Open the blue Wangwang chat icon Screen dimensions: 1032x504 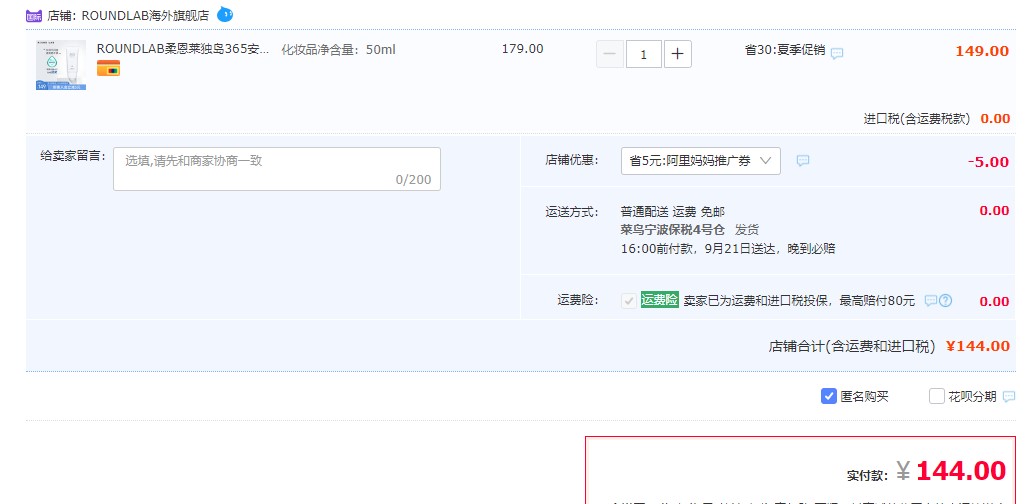pyautogui.click(x=225, y=14)
